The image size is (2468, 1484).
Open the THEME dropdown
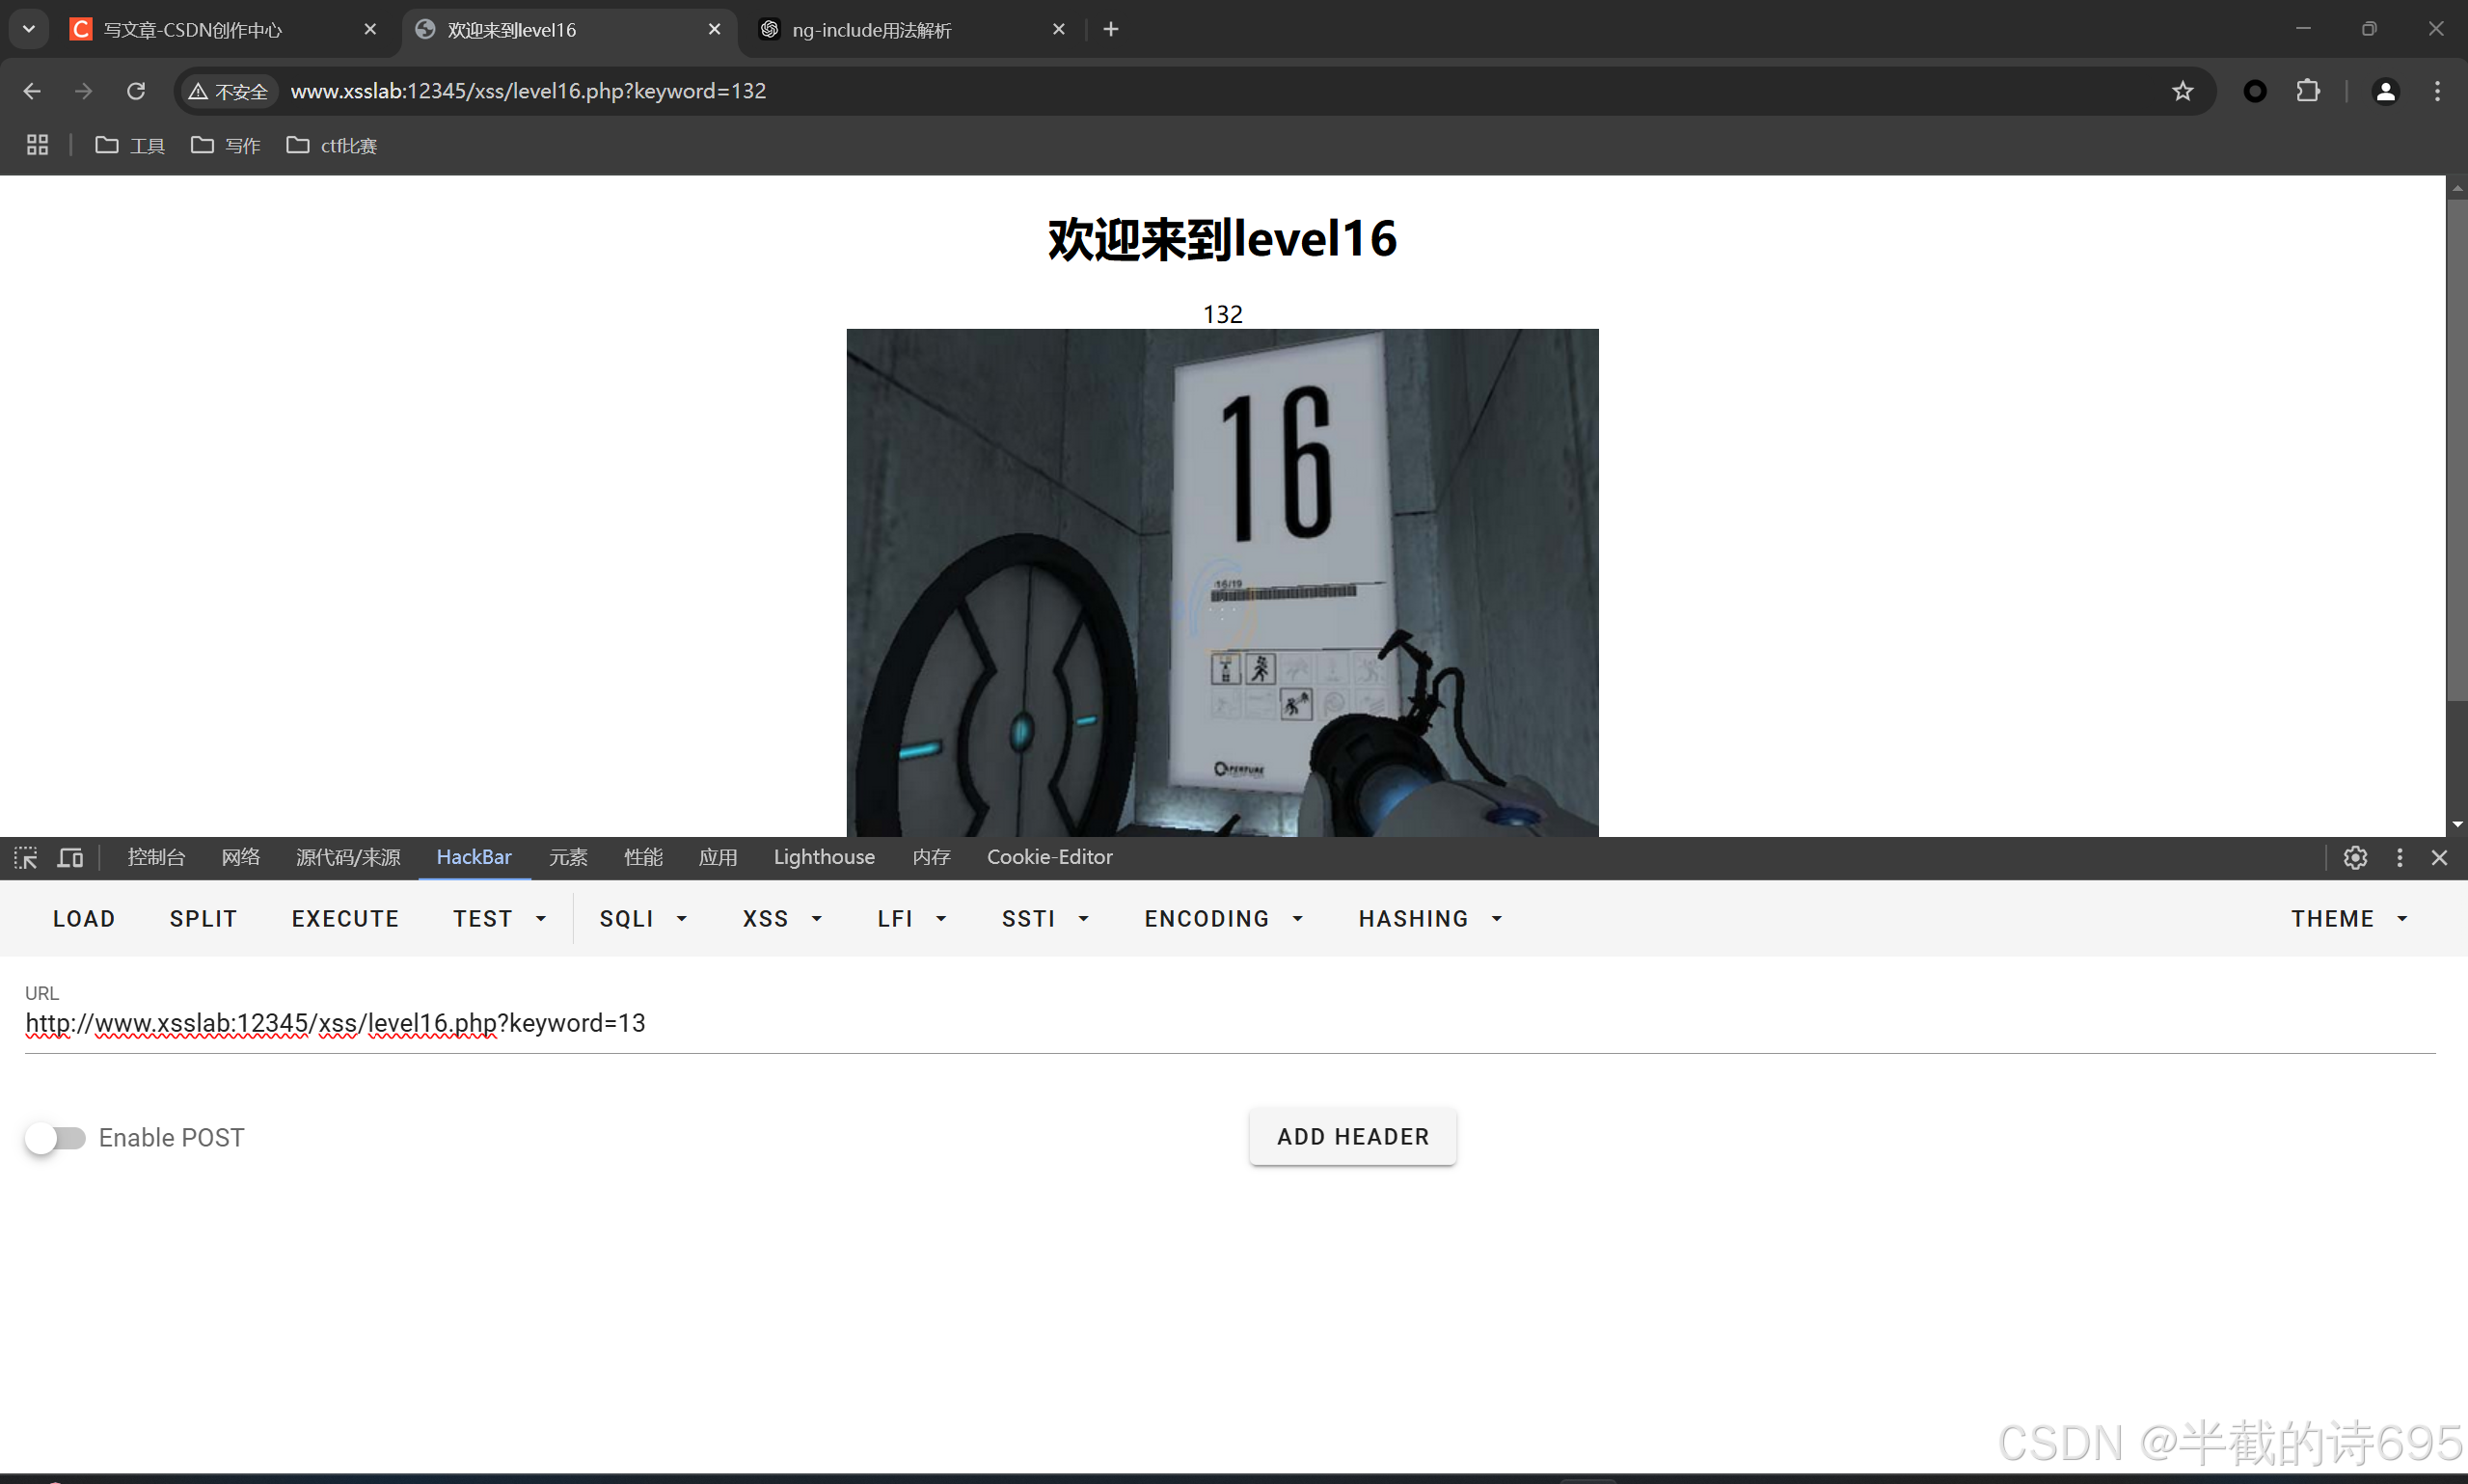(x=2348, y=918)
